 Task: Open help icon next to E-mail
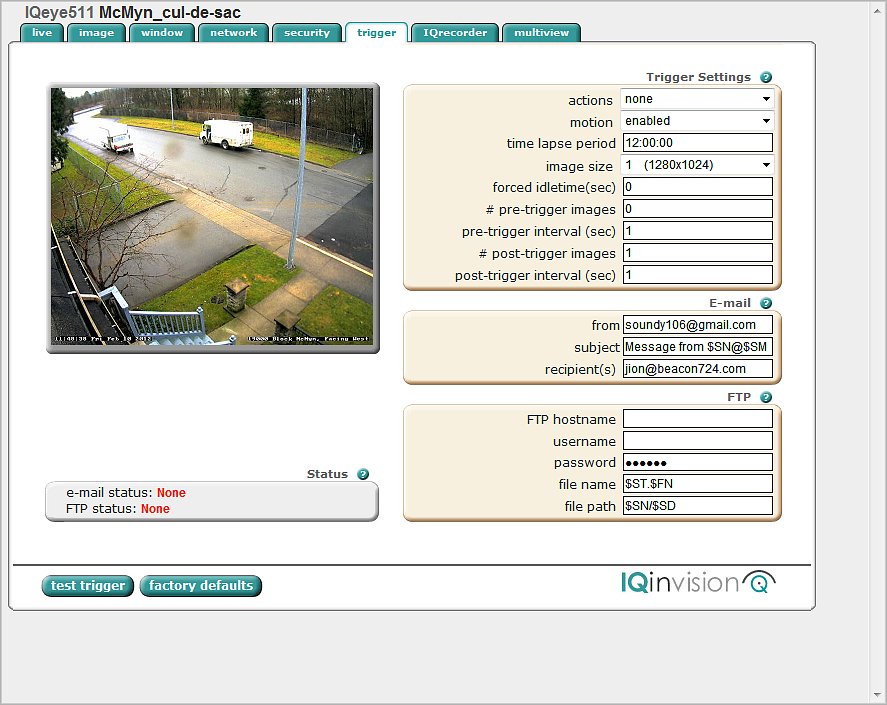pos(766,303)
